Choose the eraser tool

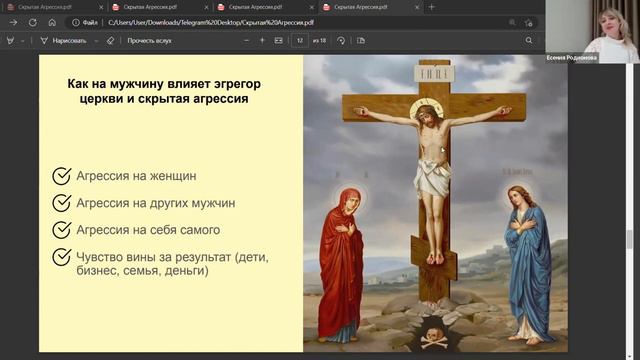point(110,40)
